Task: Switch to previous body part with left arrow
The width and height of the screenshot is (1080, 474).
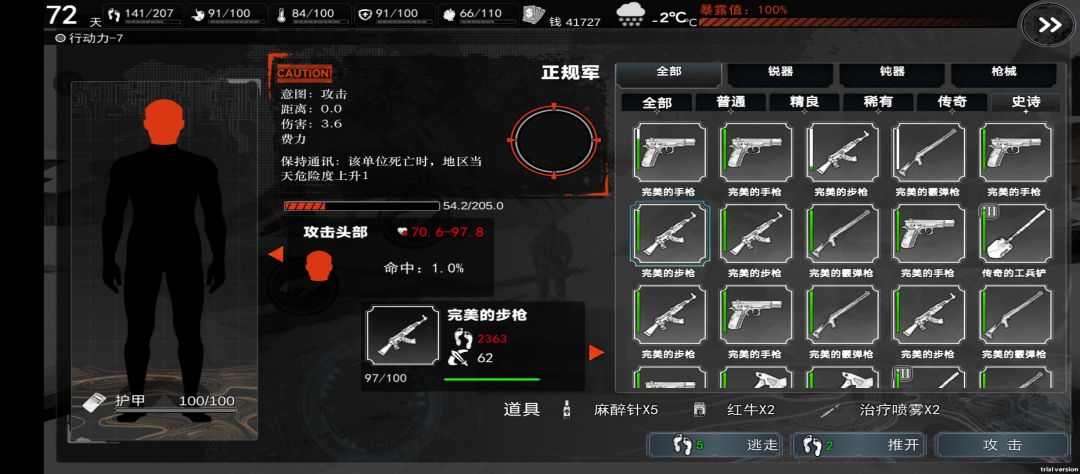Action: 276,255
